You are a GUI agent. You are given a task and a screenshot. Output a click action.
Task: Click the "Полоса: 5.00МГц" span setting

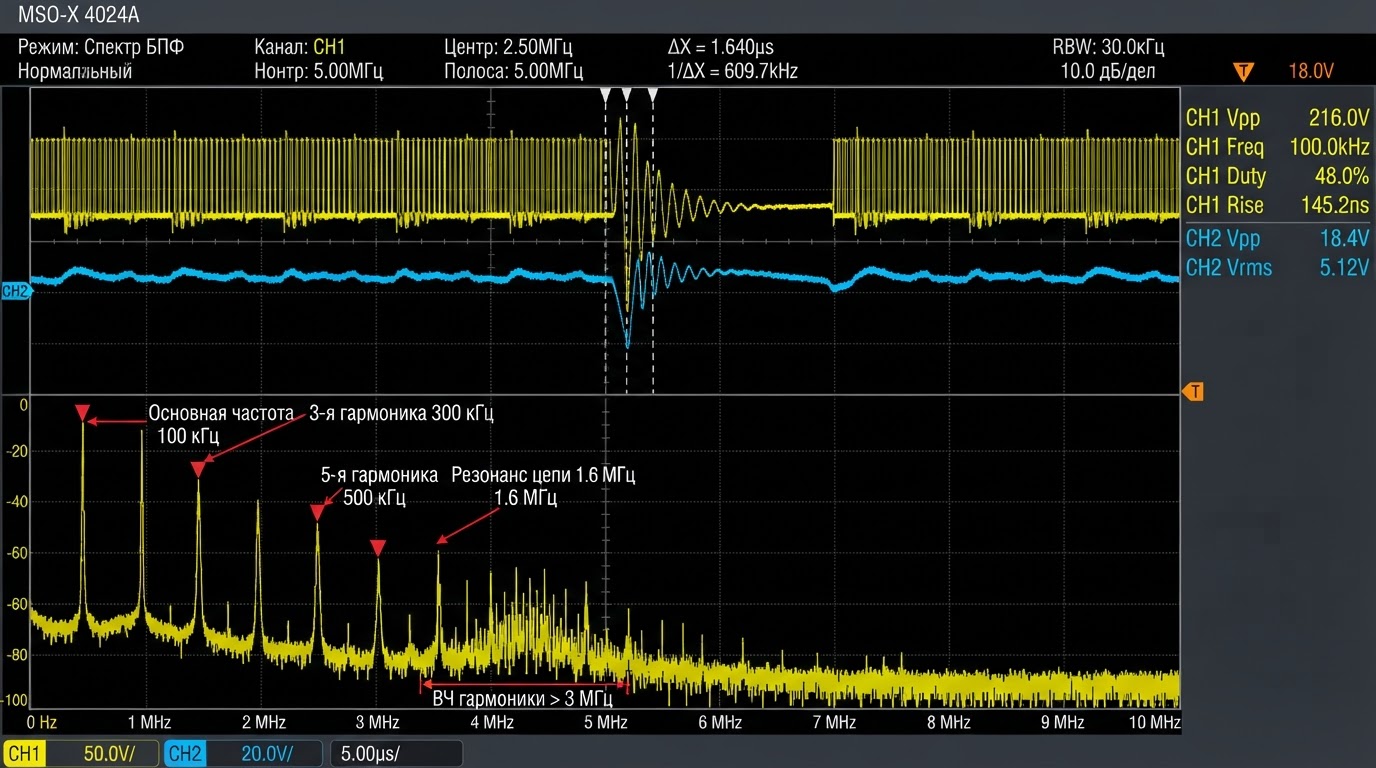tap(513, 71)
